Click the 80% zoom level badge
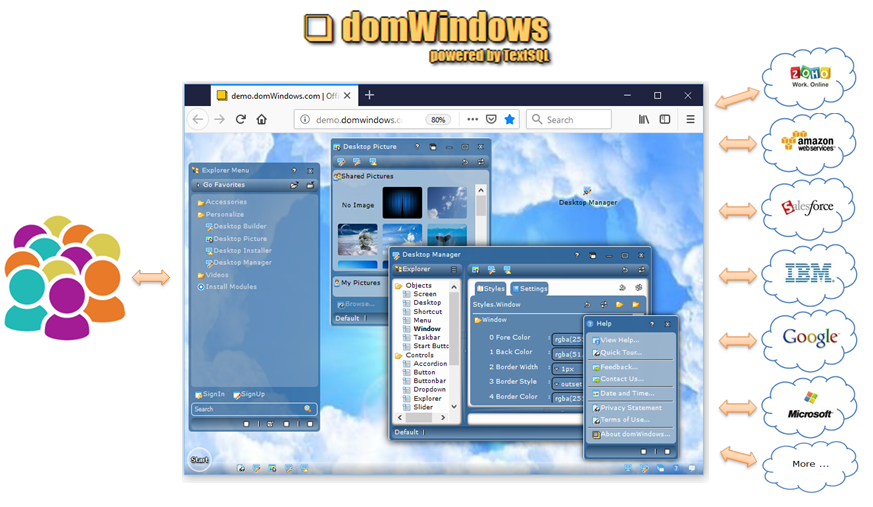The image size is (873, 507). click(438, 120)
